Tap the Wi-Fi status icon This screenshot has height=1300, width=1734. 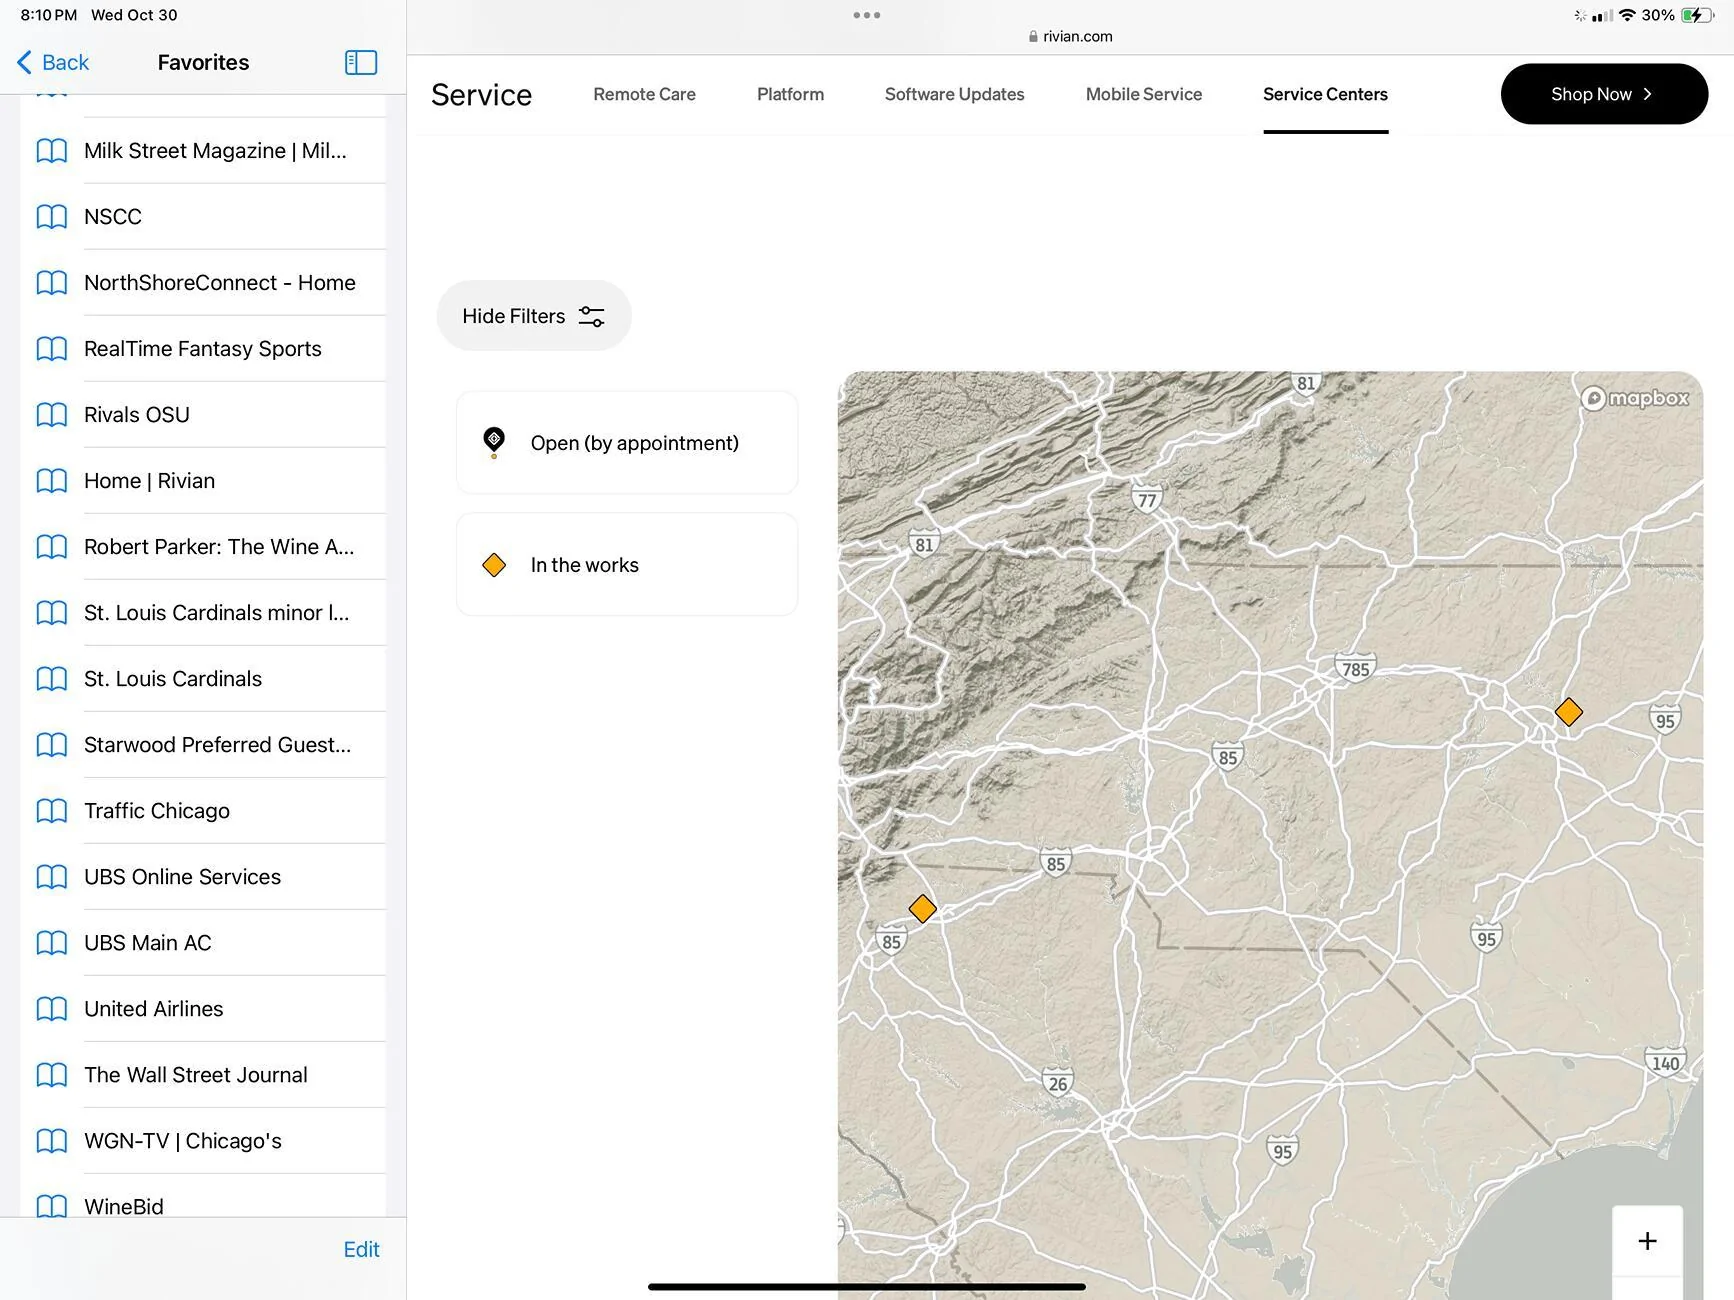click(1627, 15)
